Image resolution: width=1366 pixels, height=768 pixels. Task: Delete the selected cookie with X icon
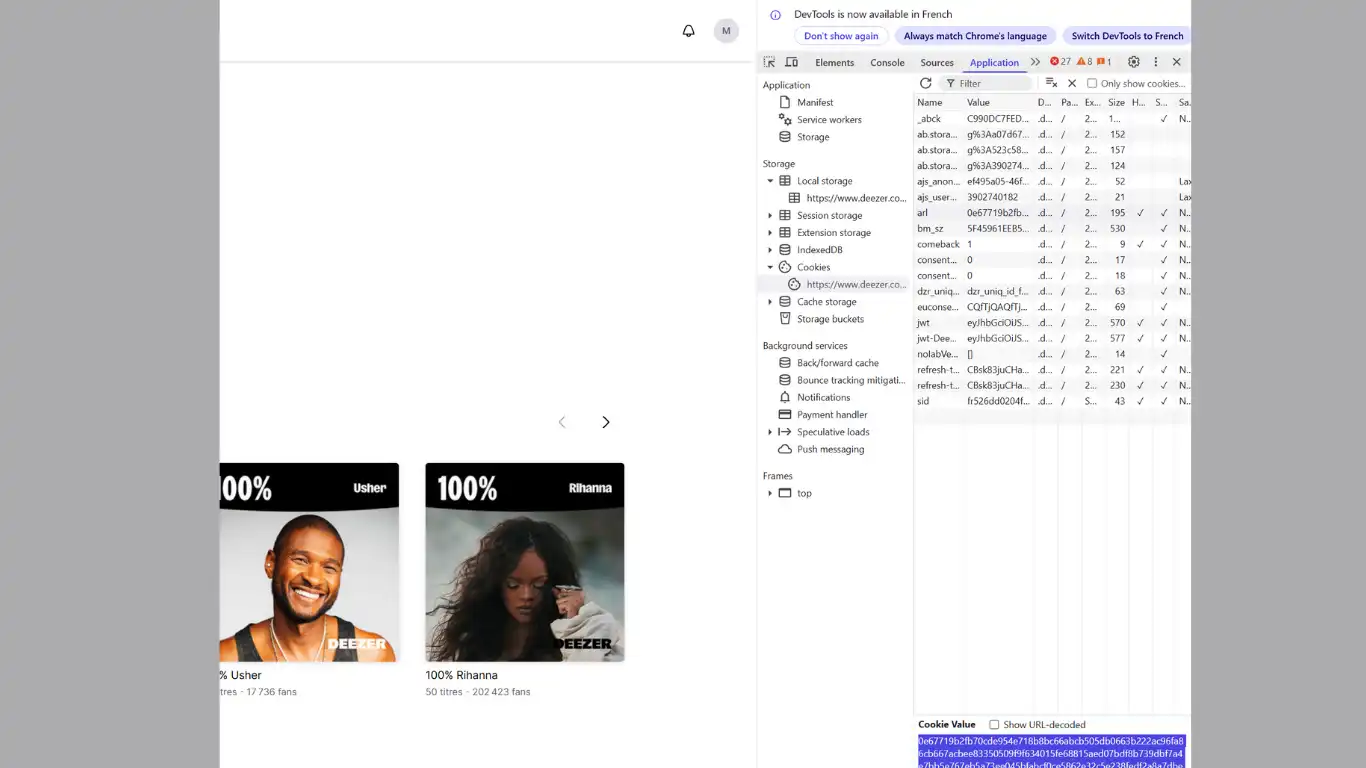click(1072, 83)
